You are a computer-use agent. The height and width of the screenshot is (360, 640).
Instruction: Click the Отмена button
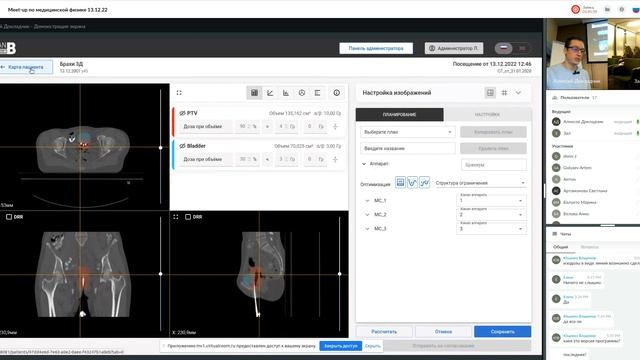tap(443, 331)
